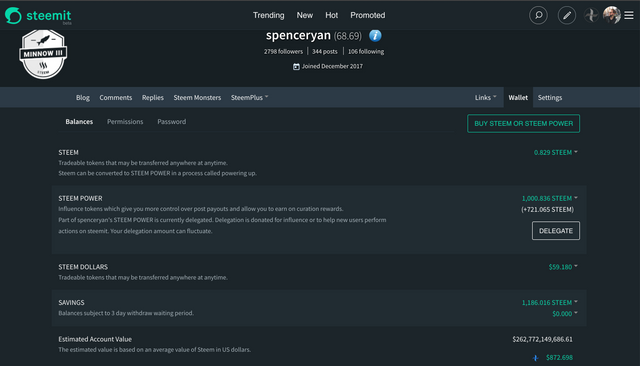Click the Delegate button

[x=556, y=231]
